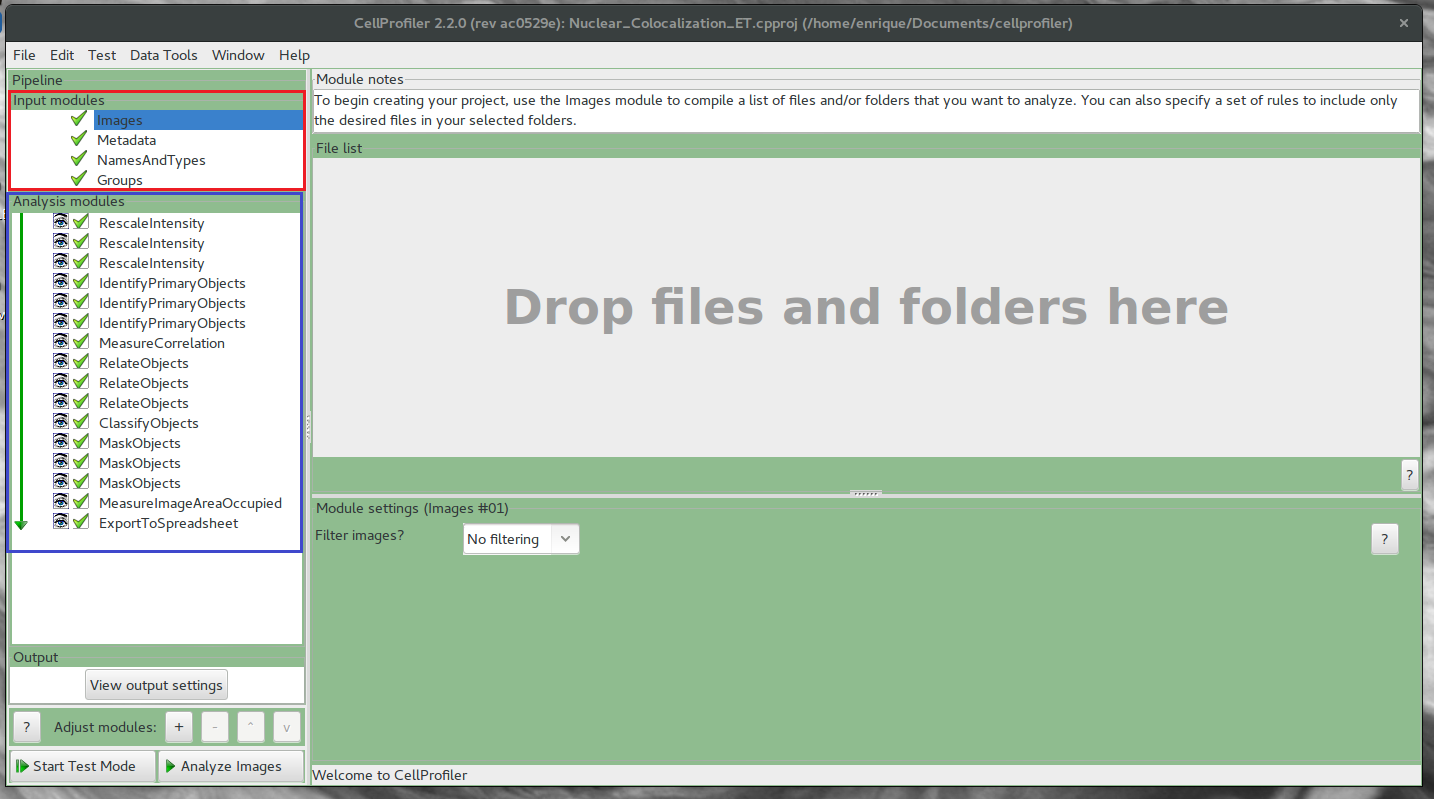Open help for the Filter images setting
This screenshot has height=799, width=1434.
tap(1384, 539)
